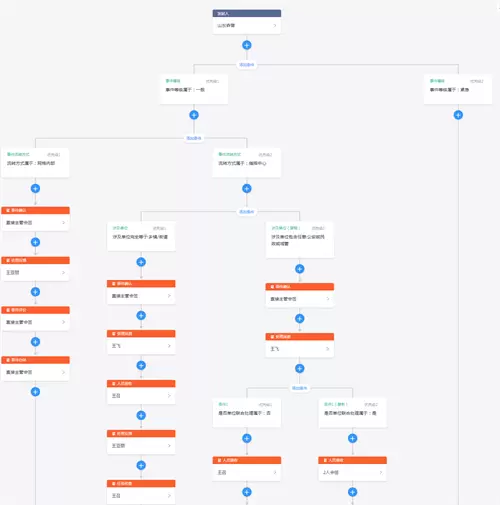The image size is (500, 505).
Task: Click plus below the 2人会签 approver node
Action: pyautogui.click(x=353, y=492)
